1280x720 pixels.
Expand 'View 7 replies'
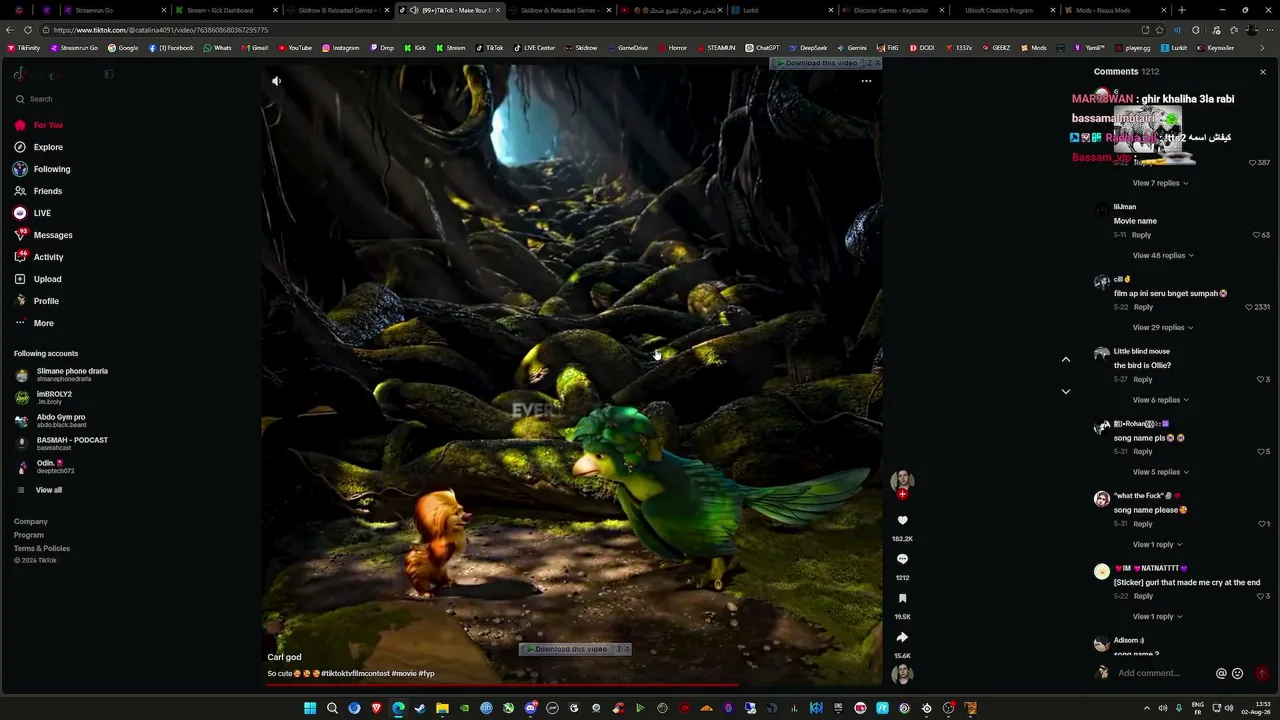click(x=1161, y=183)
